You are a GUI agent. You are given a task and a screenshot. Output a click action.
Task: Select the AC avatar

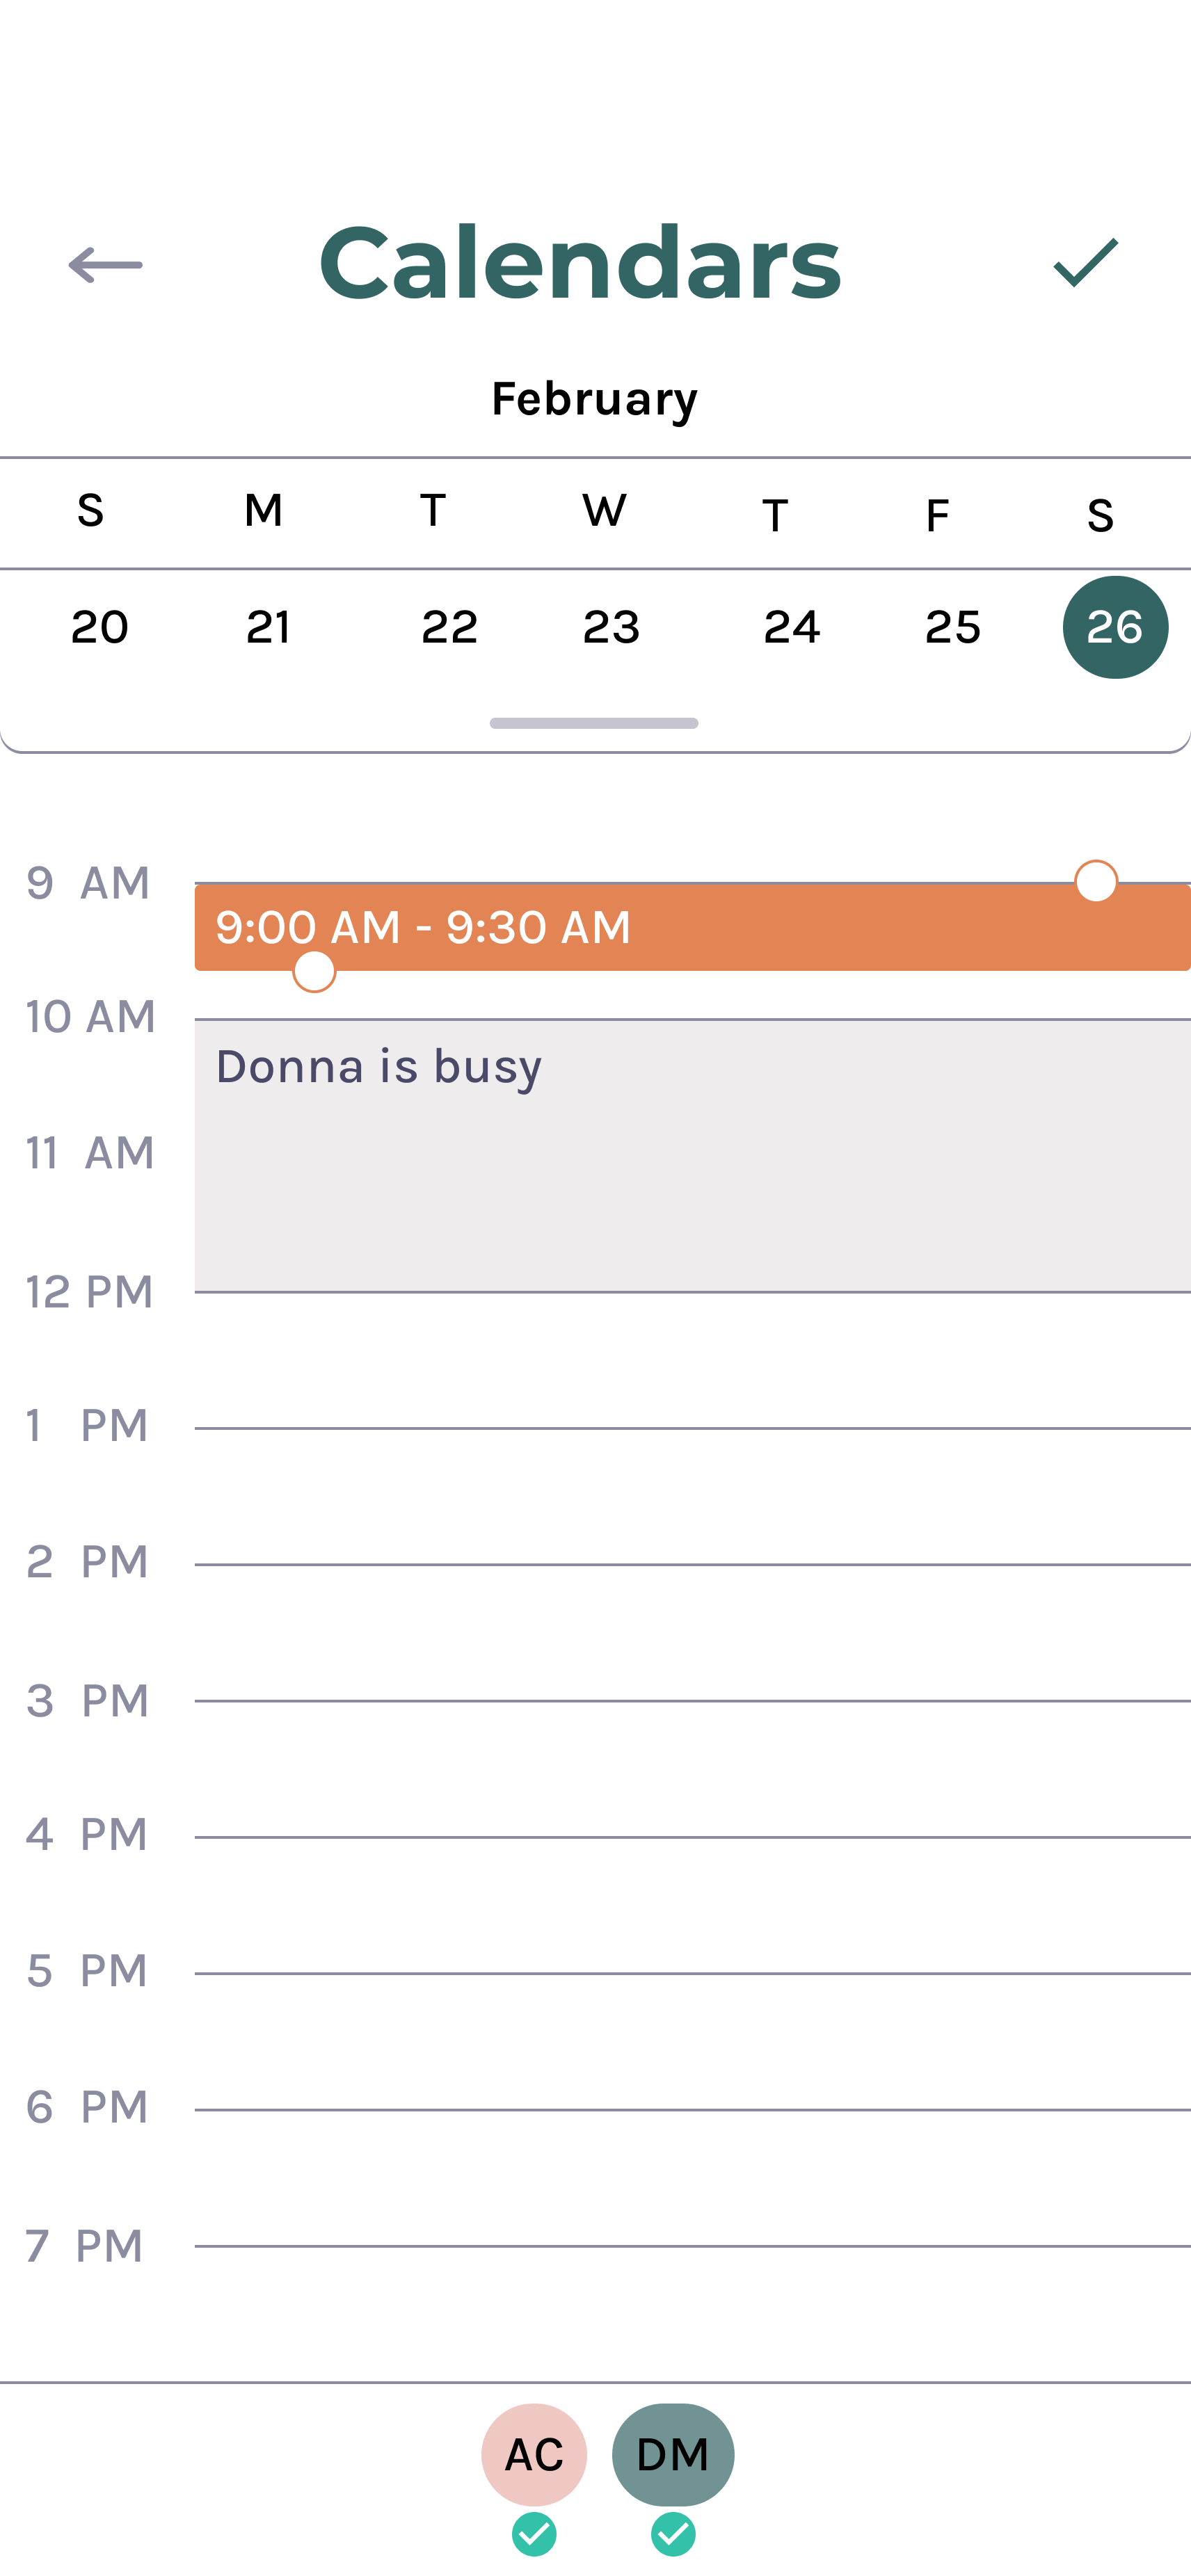pos(534,2453)
